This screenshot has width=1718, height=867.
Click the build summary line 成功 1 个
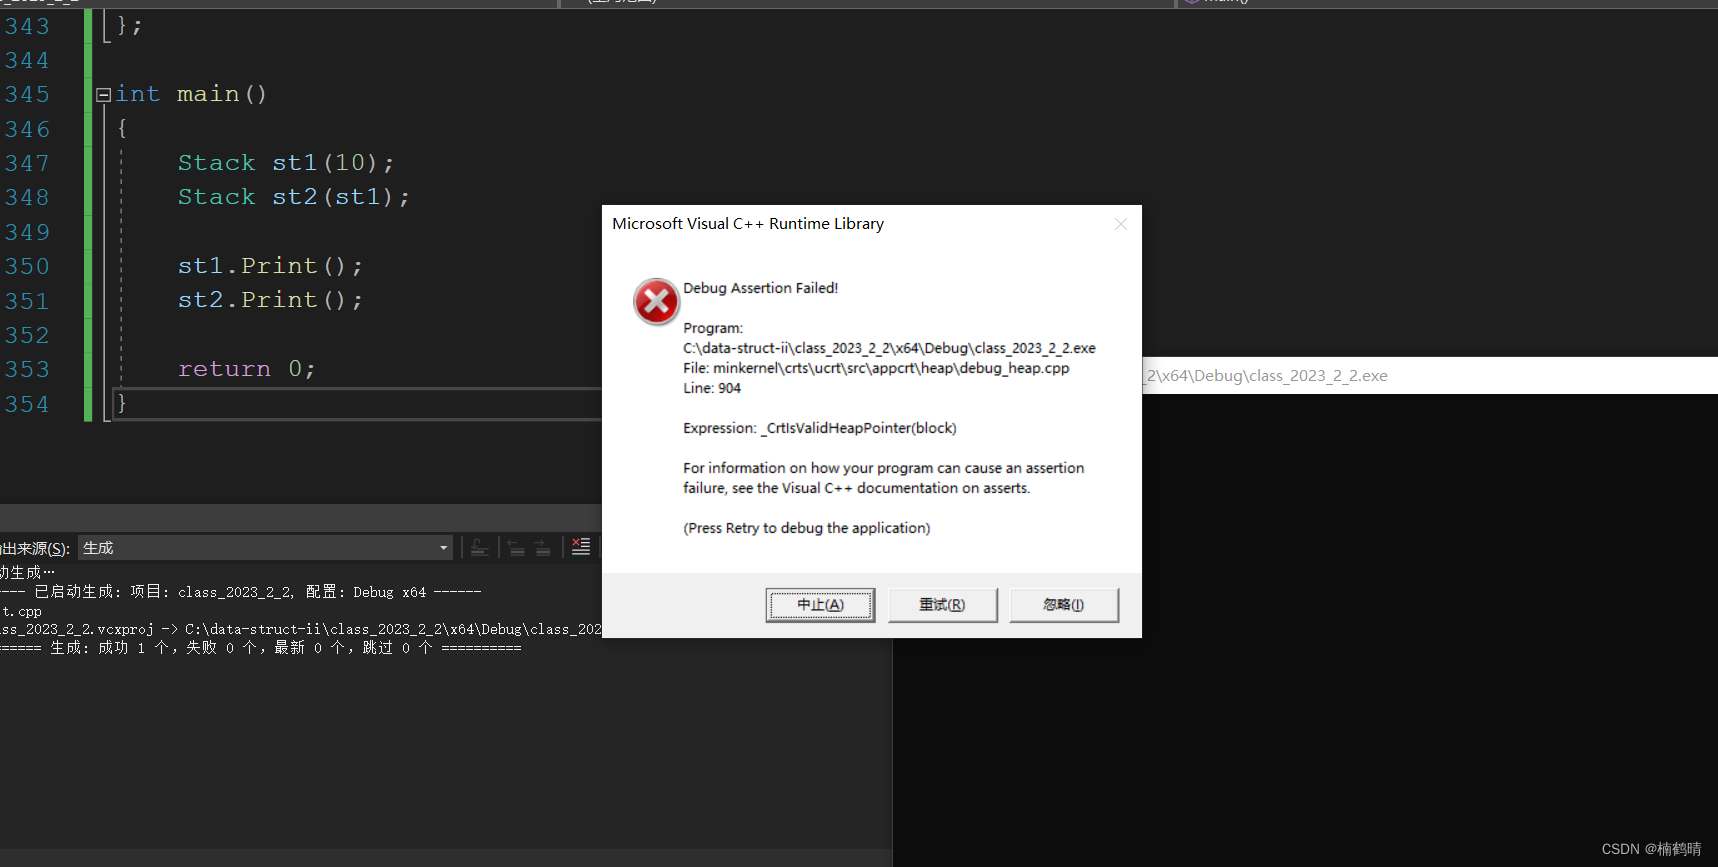260,648
